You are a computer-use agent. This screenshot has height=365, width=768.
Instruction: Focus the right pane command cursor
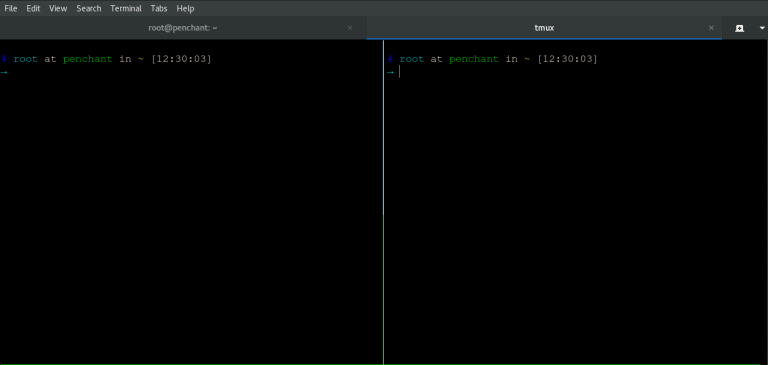(400, 72)
